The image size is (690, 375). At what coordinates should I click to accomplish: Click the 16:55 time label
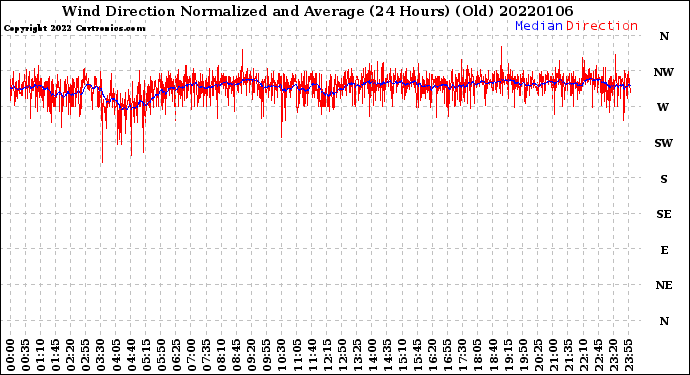448,355
